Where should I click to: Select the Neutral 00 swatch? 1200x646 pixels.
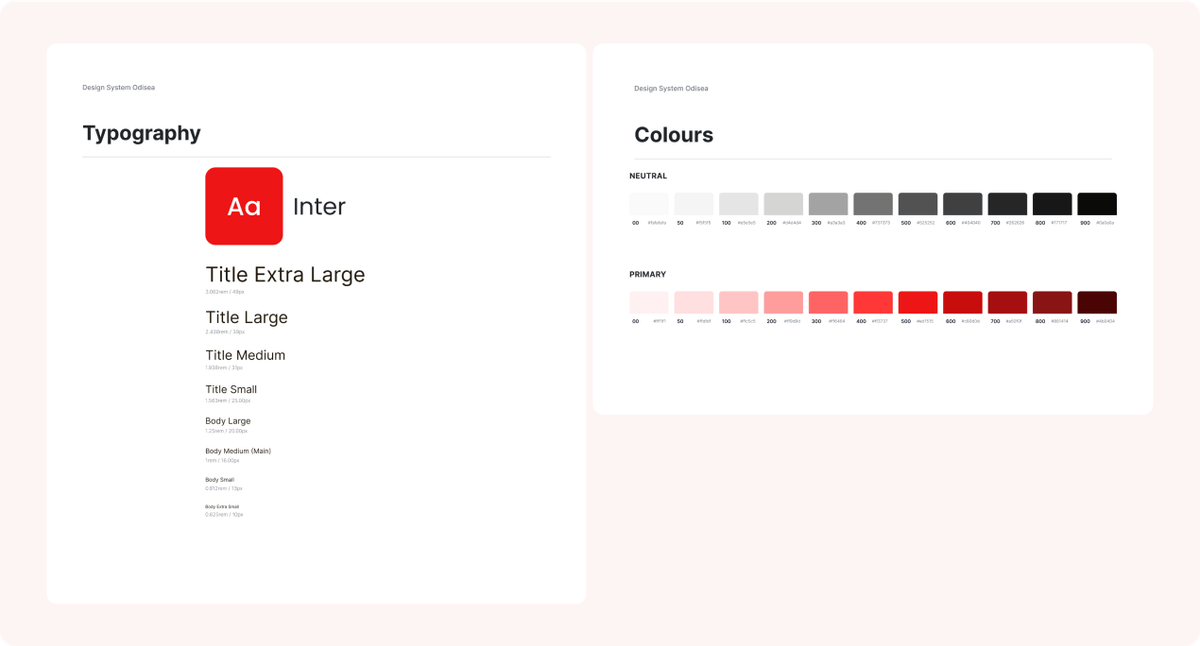point(649,204)
